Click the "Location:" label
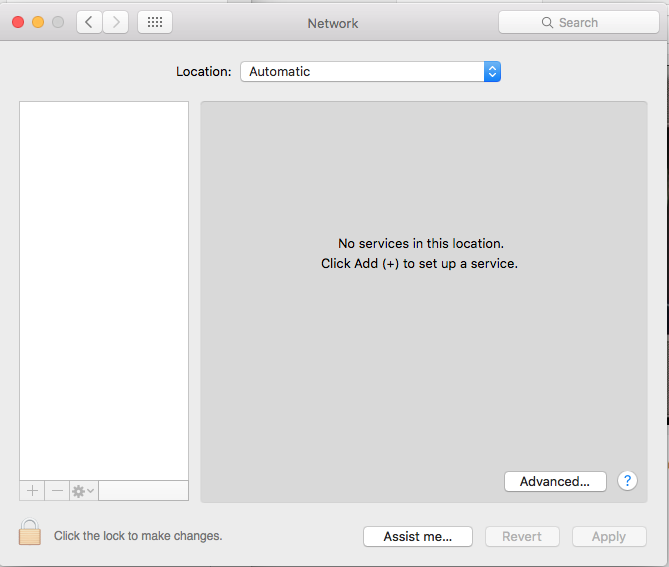Viewport: 669px width, 567px height. pos(204,72)
